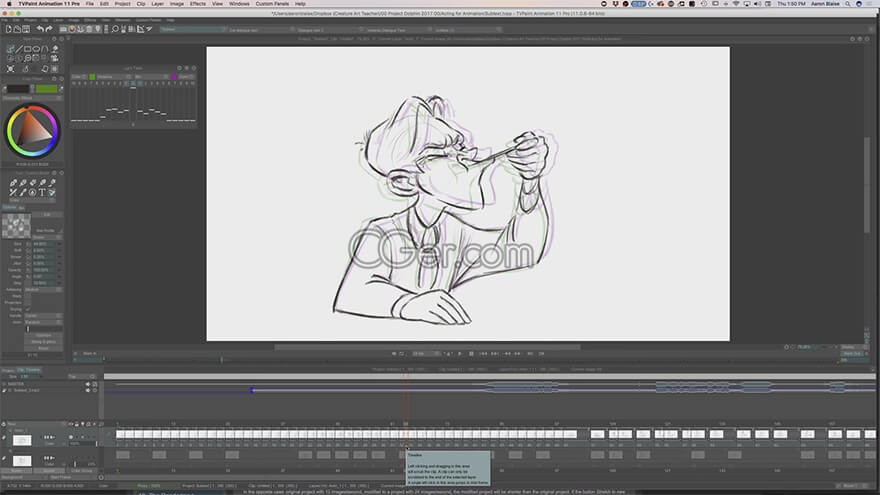
Task: Select the spline curve tool
Action: coord(44,49)
